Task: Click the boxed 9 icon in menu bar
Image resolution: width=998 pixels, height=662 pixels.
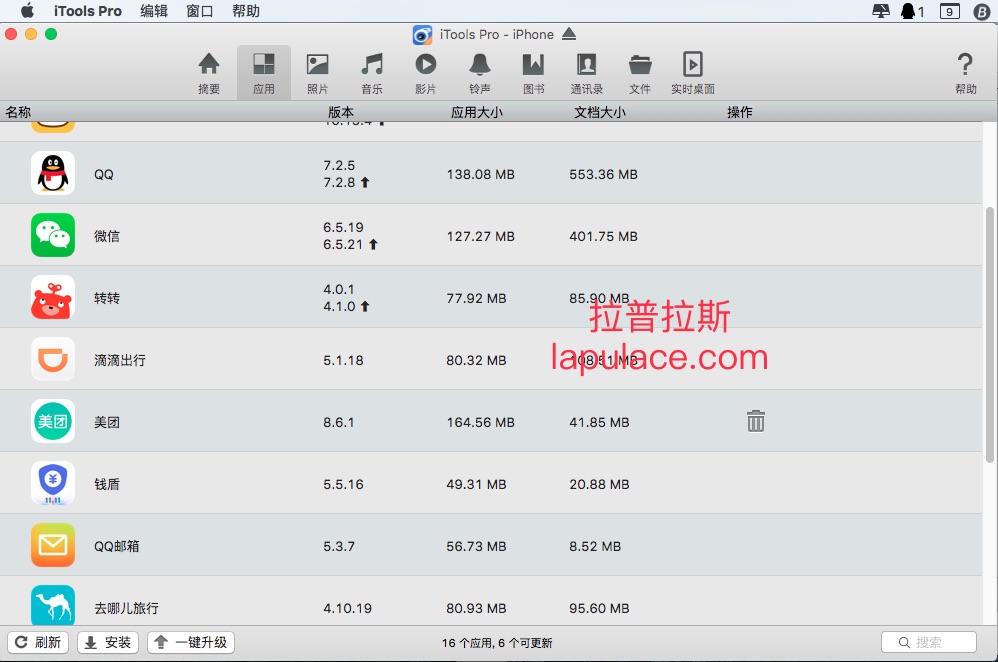Action: point(950,11)
